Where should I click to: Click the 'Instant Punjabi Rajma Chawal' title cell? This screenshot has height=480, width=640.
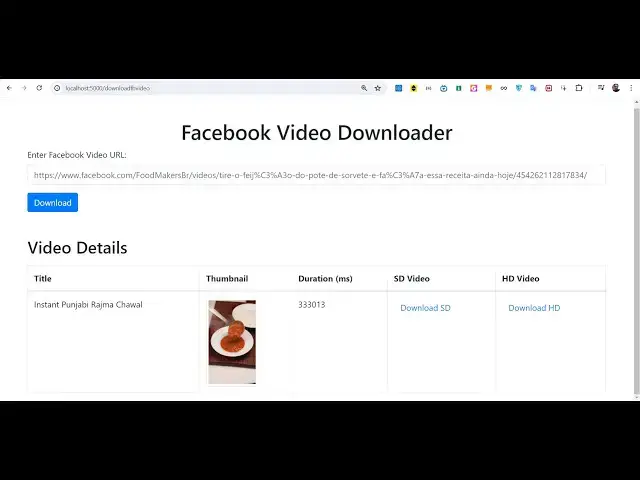point(88,305)
